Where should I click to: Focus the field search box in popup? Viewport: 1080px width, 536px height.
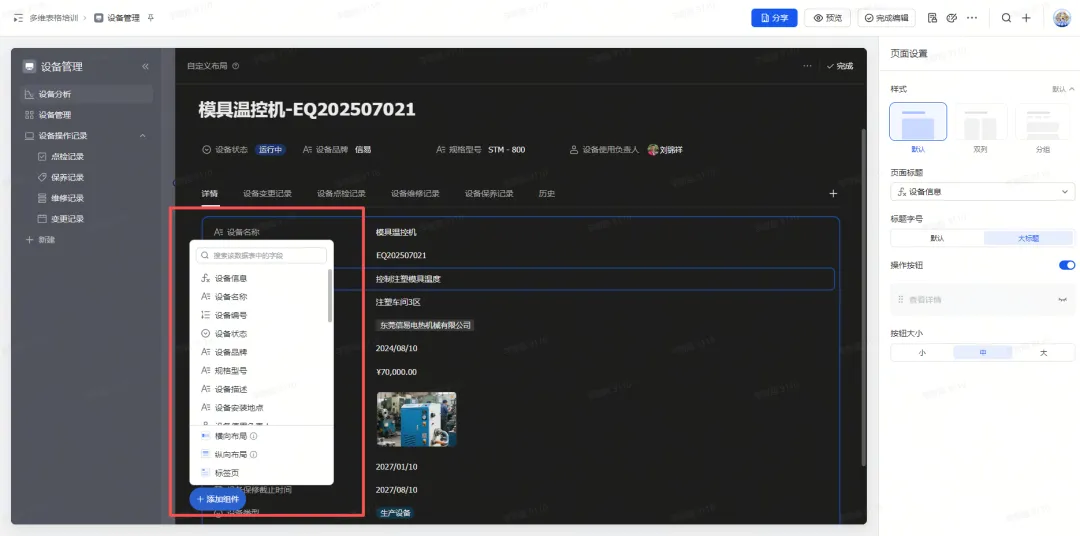coord(261,256)
